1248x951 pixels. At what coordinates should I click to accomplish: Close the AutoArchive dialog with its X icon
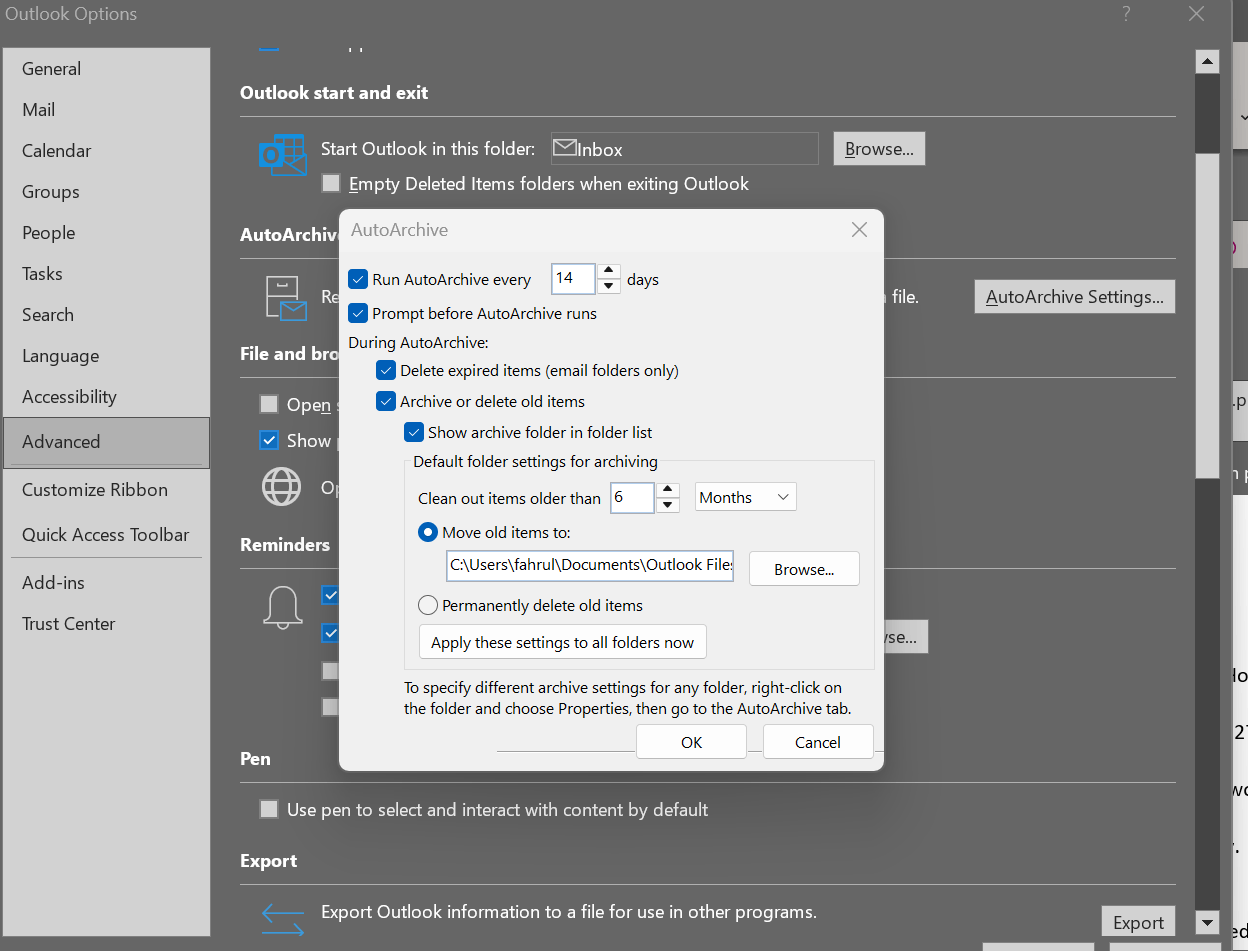pos(859,229)
